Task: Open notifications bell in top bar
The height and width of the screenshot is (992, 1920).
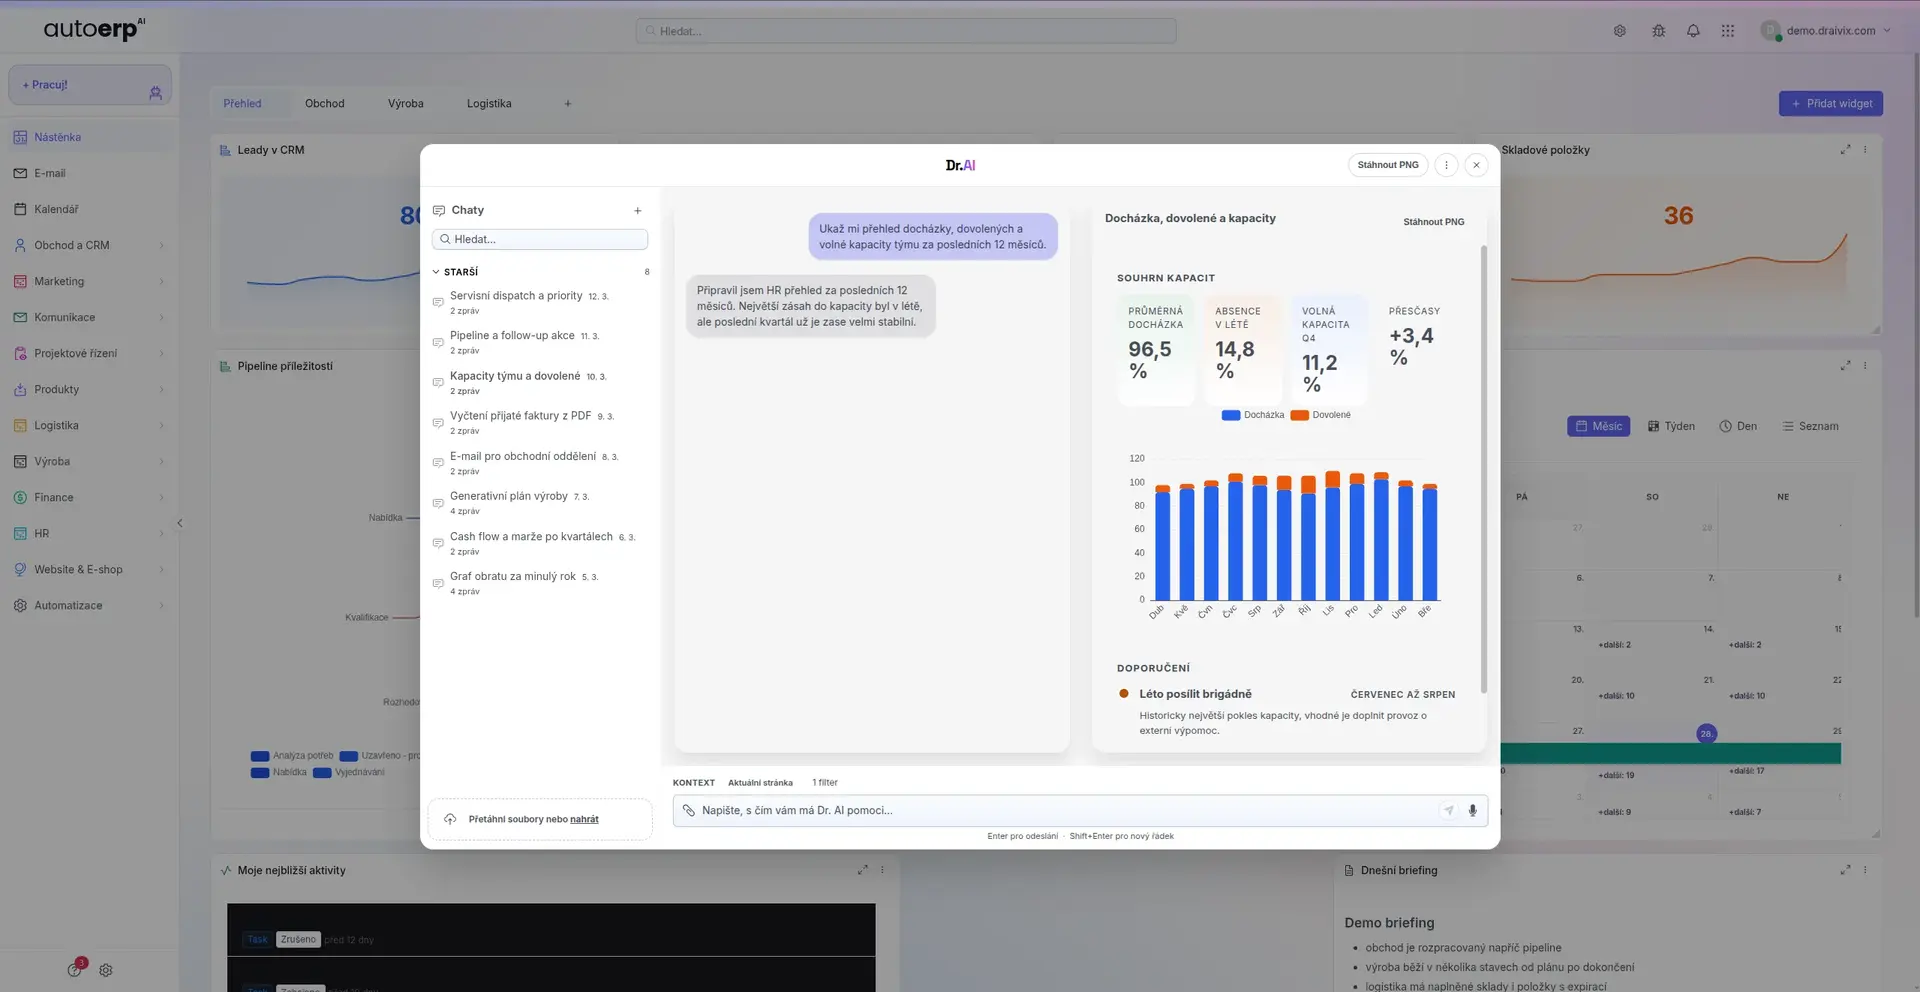Action: click(1693, 31)
